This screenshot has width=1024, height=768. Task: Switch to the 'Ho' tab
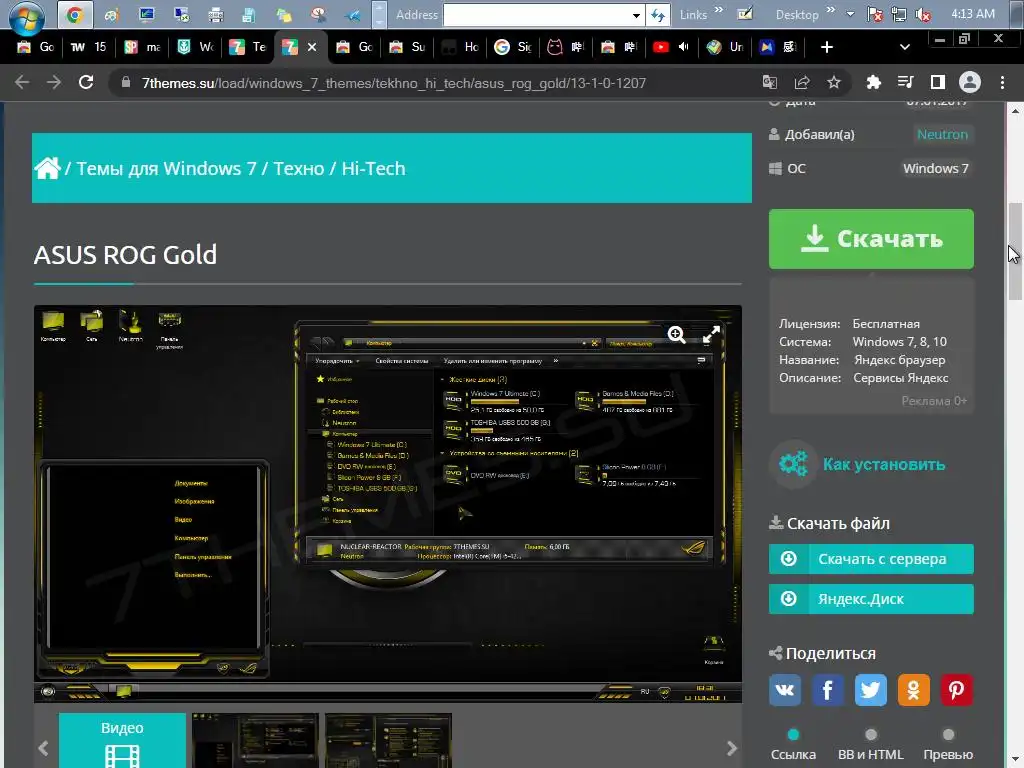click(460, 47)
